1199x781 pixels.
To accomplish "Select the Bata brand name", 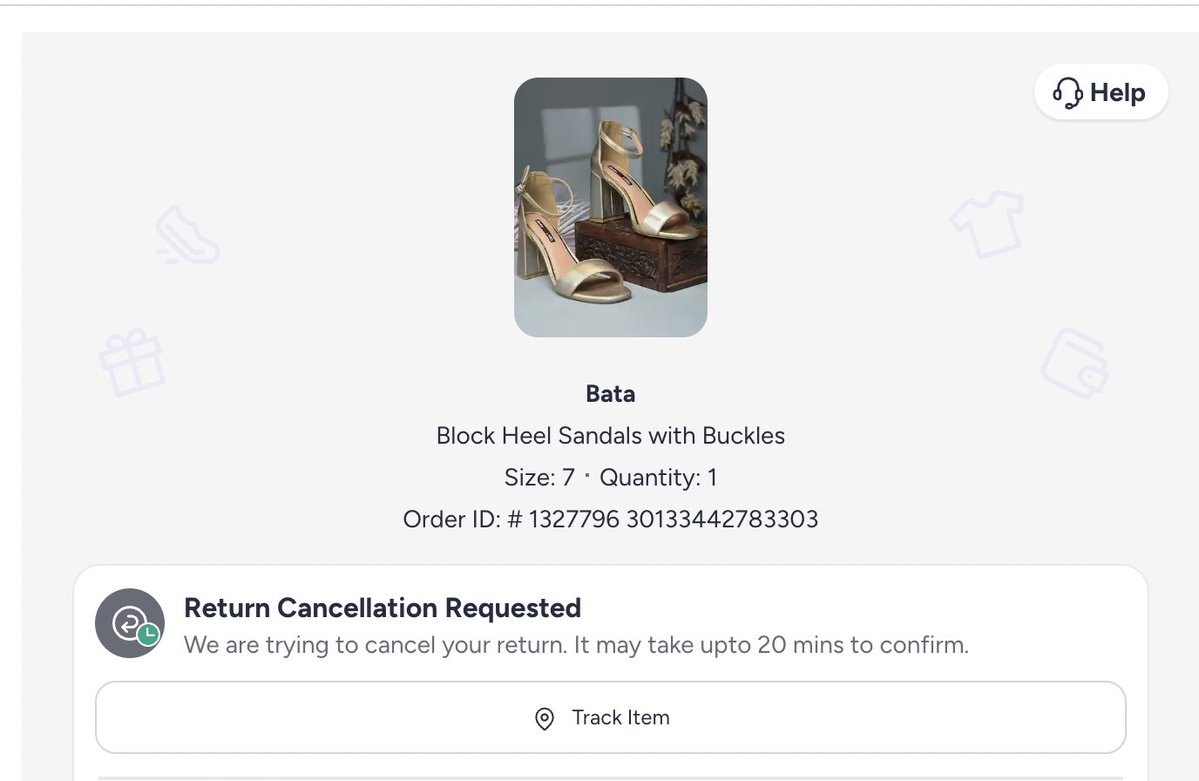I will point(610,394).
